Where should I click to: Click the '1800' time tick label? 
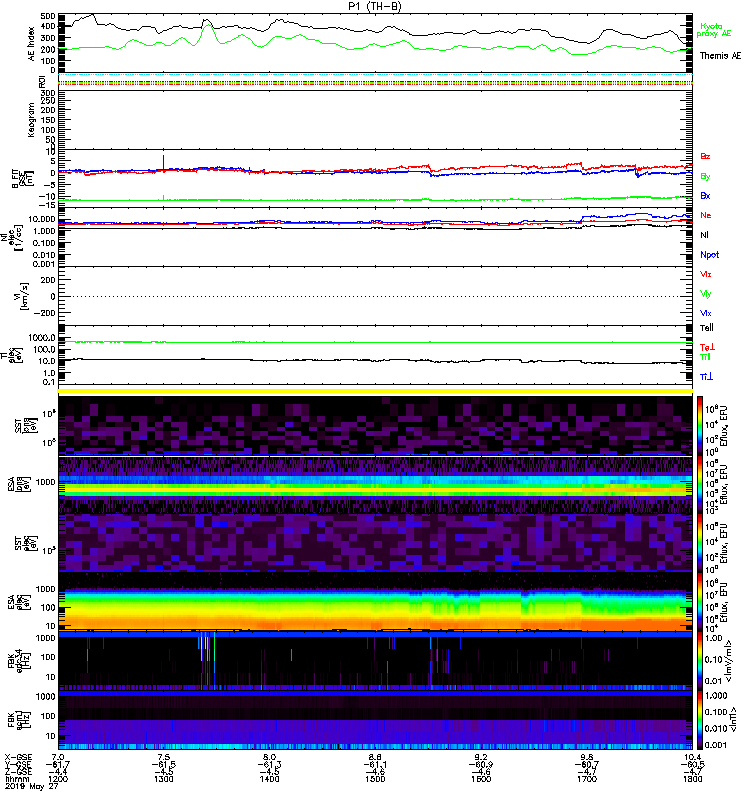point(692,779)
